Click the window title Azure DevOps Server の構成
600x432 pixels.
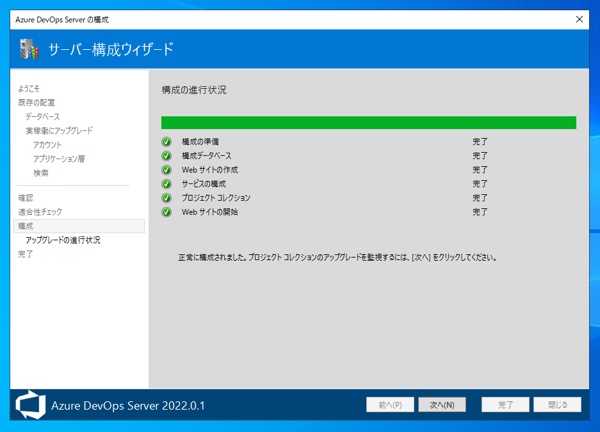pos(62,20)
